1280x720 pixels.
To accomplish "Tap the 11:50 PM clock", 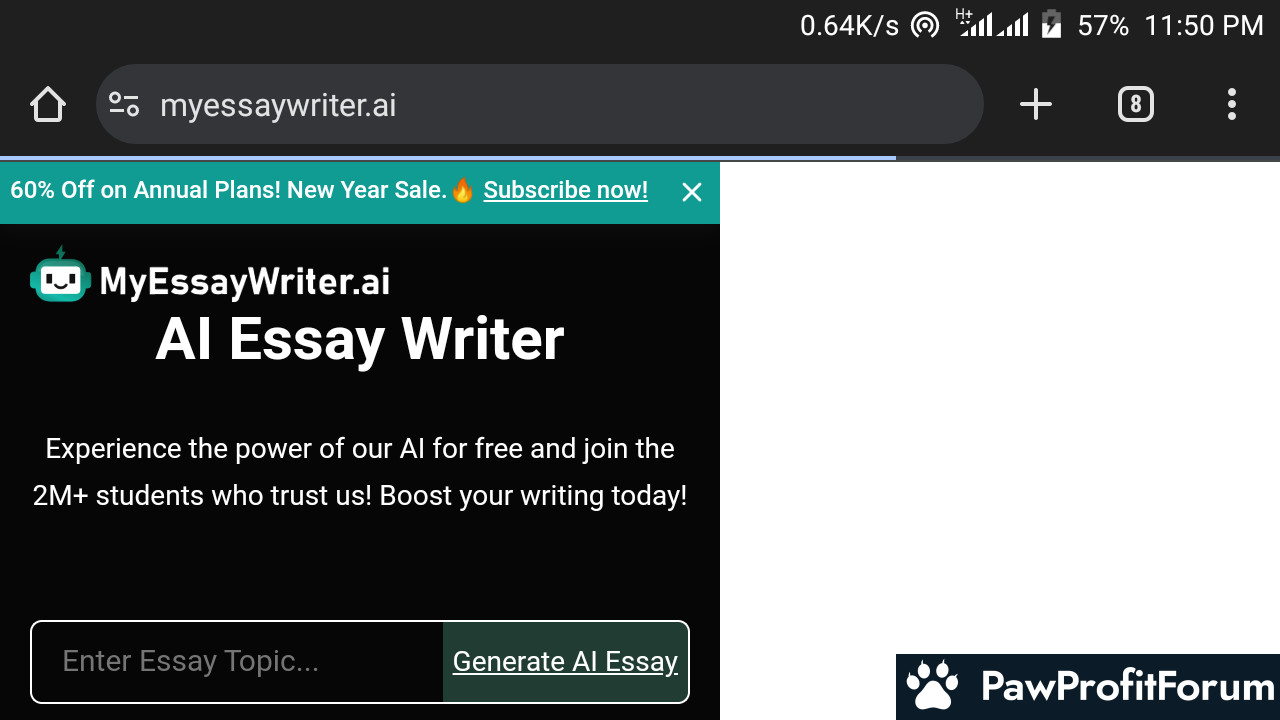I will [x=1204, y=26].
